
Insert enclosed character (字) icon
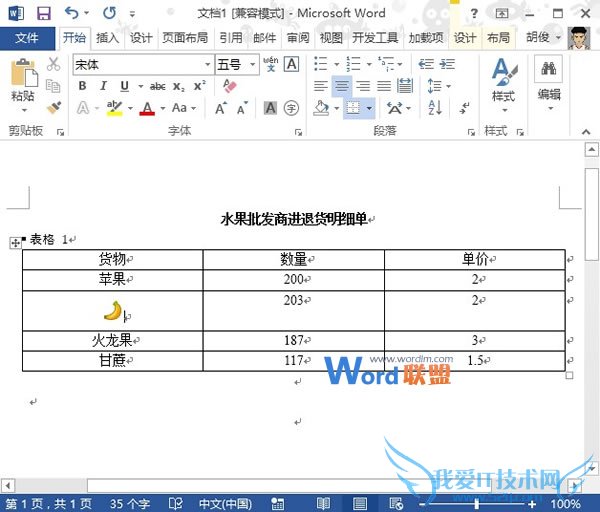tap(291, 108)
